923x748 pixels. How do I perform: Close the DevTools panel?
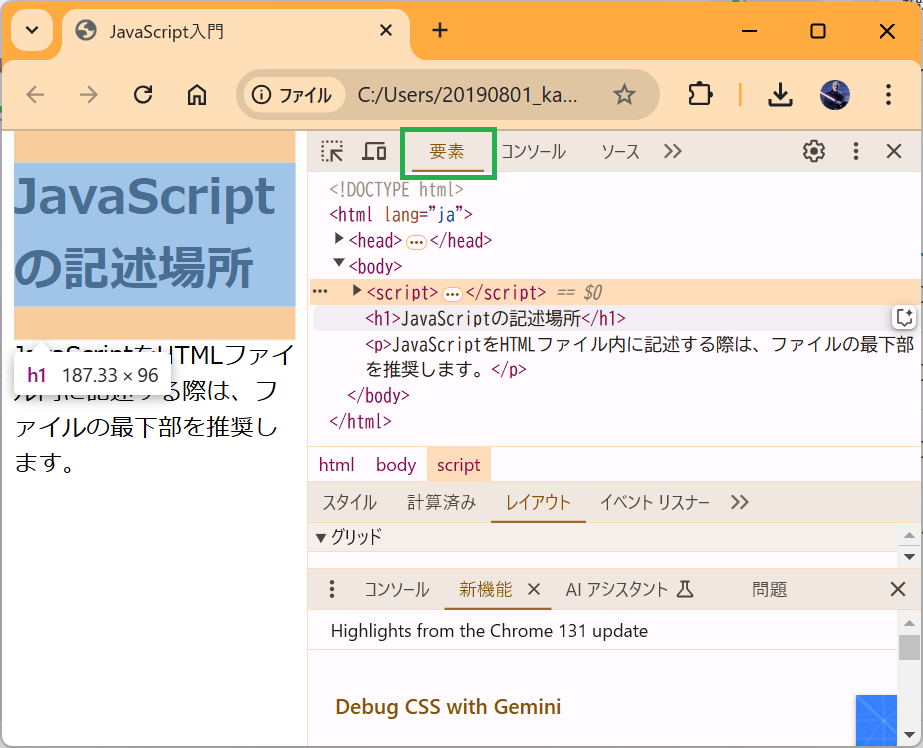tap(895, 152)
